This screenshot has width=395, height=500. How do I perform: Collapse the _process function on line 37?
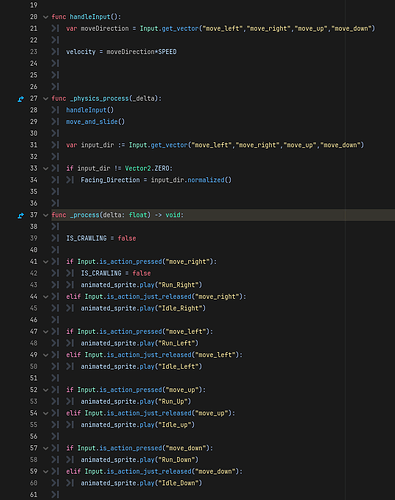point(46,215)
